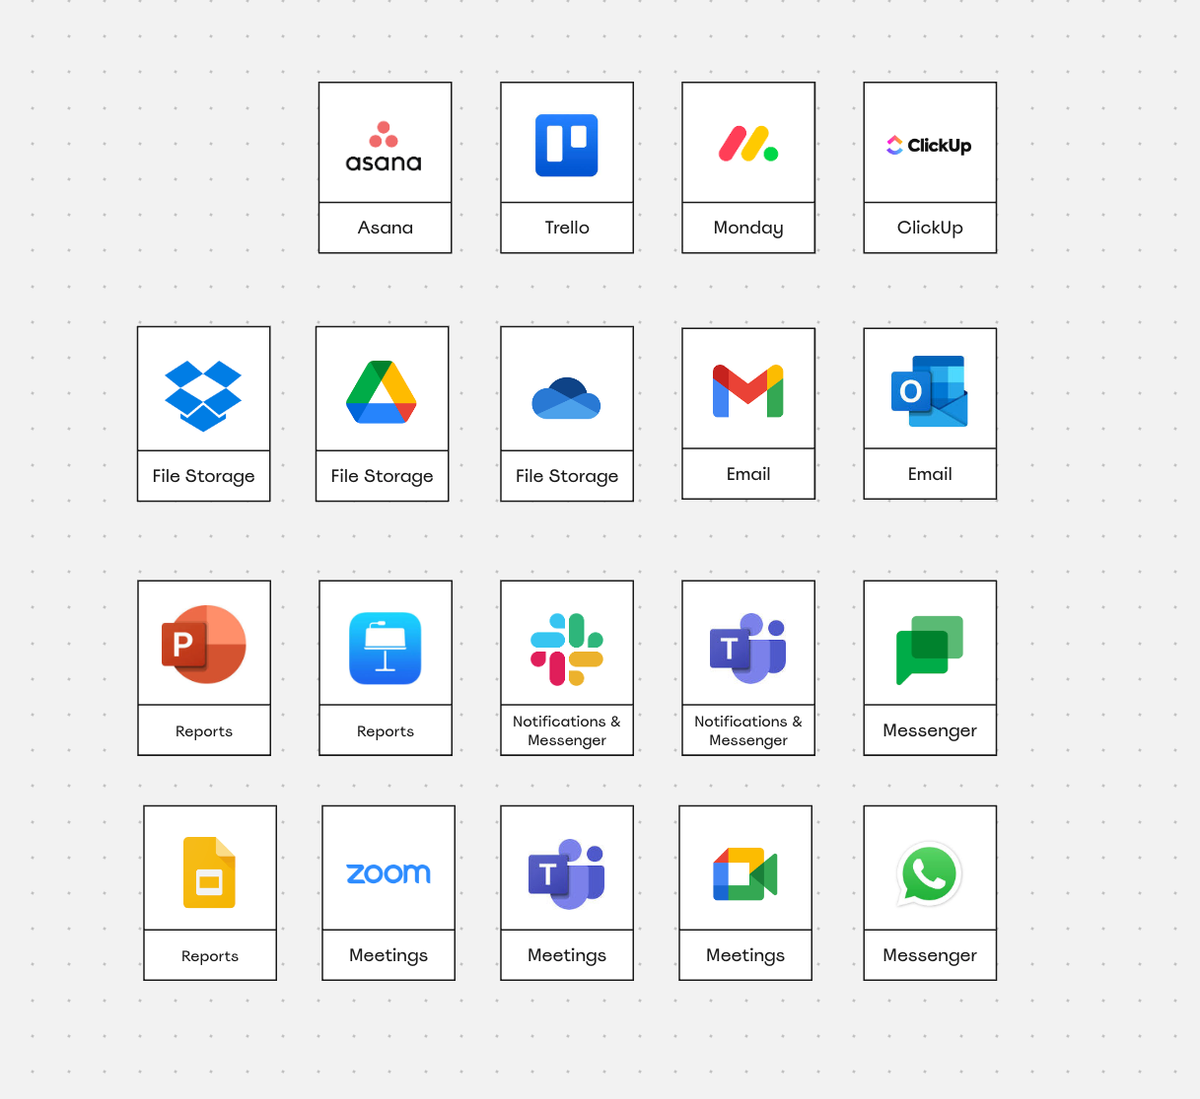1200x1099 pixels.
Task: Select the Google Drive icon
Action: [x=381, y=392]
